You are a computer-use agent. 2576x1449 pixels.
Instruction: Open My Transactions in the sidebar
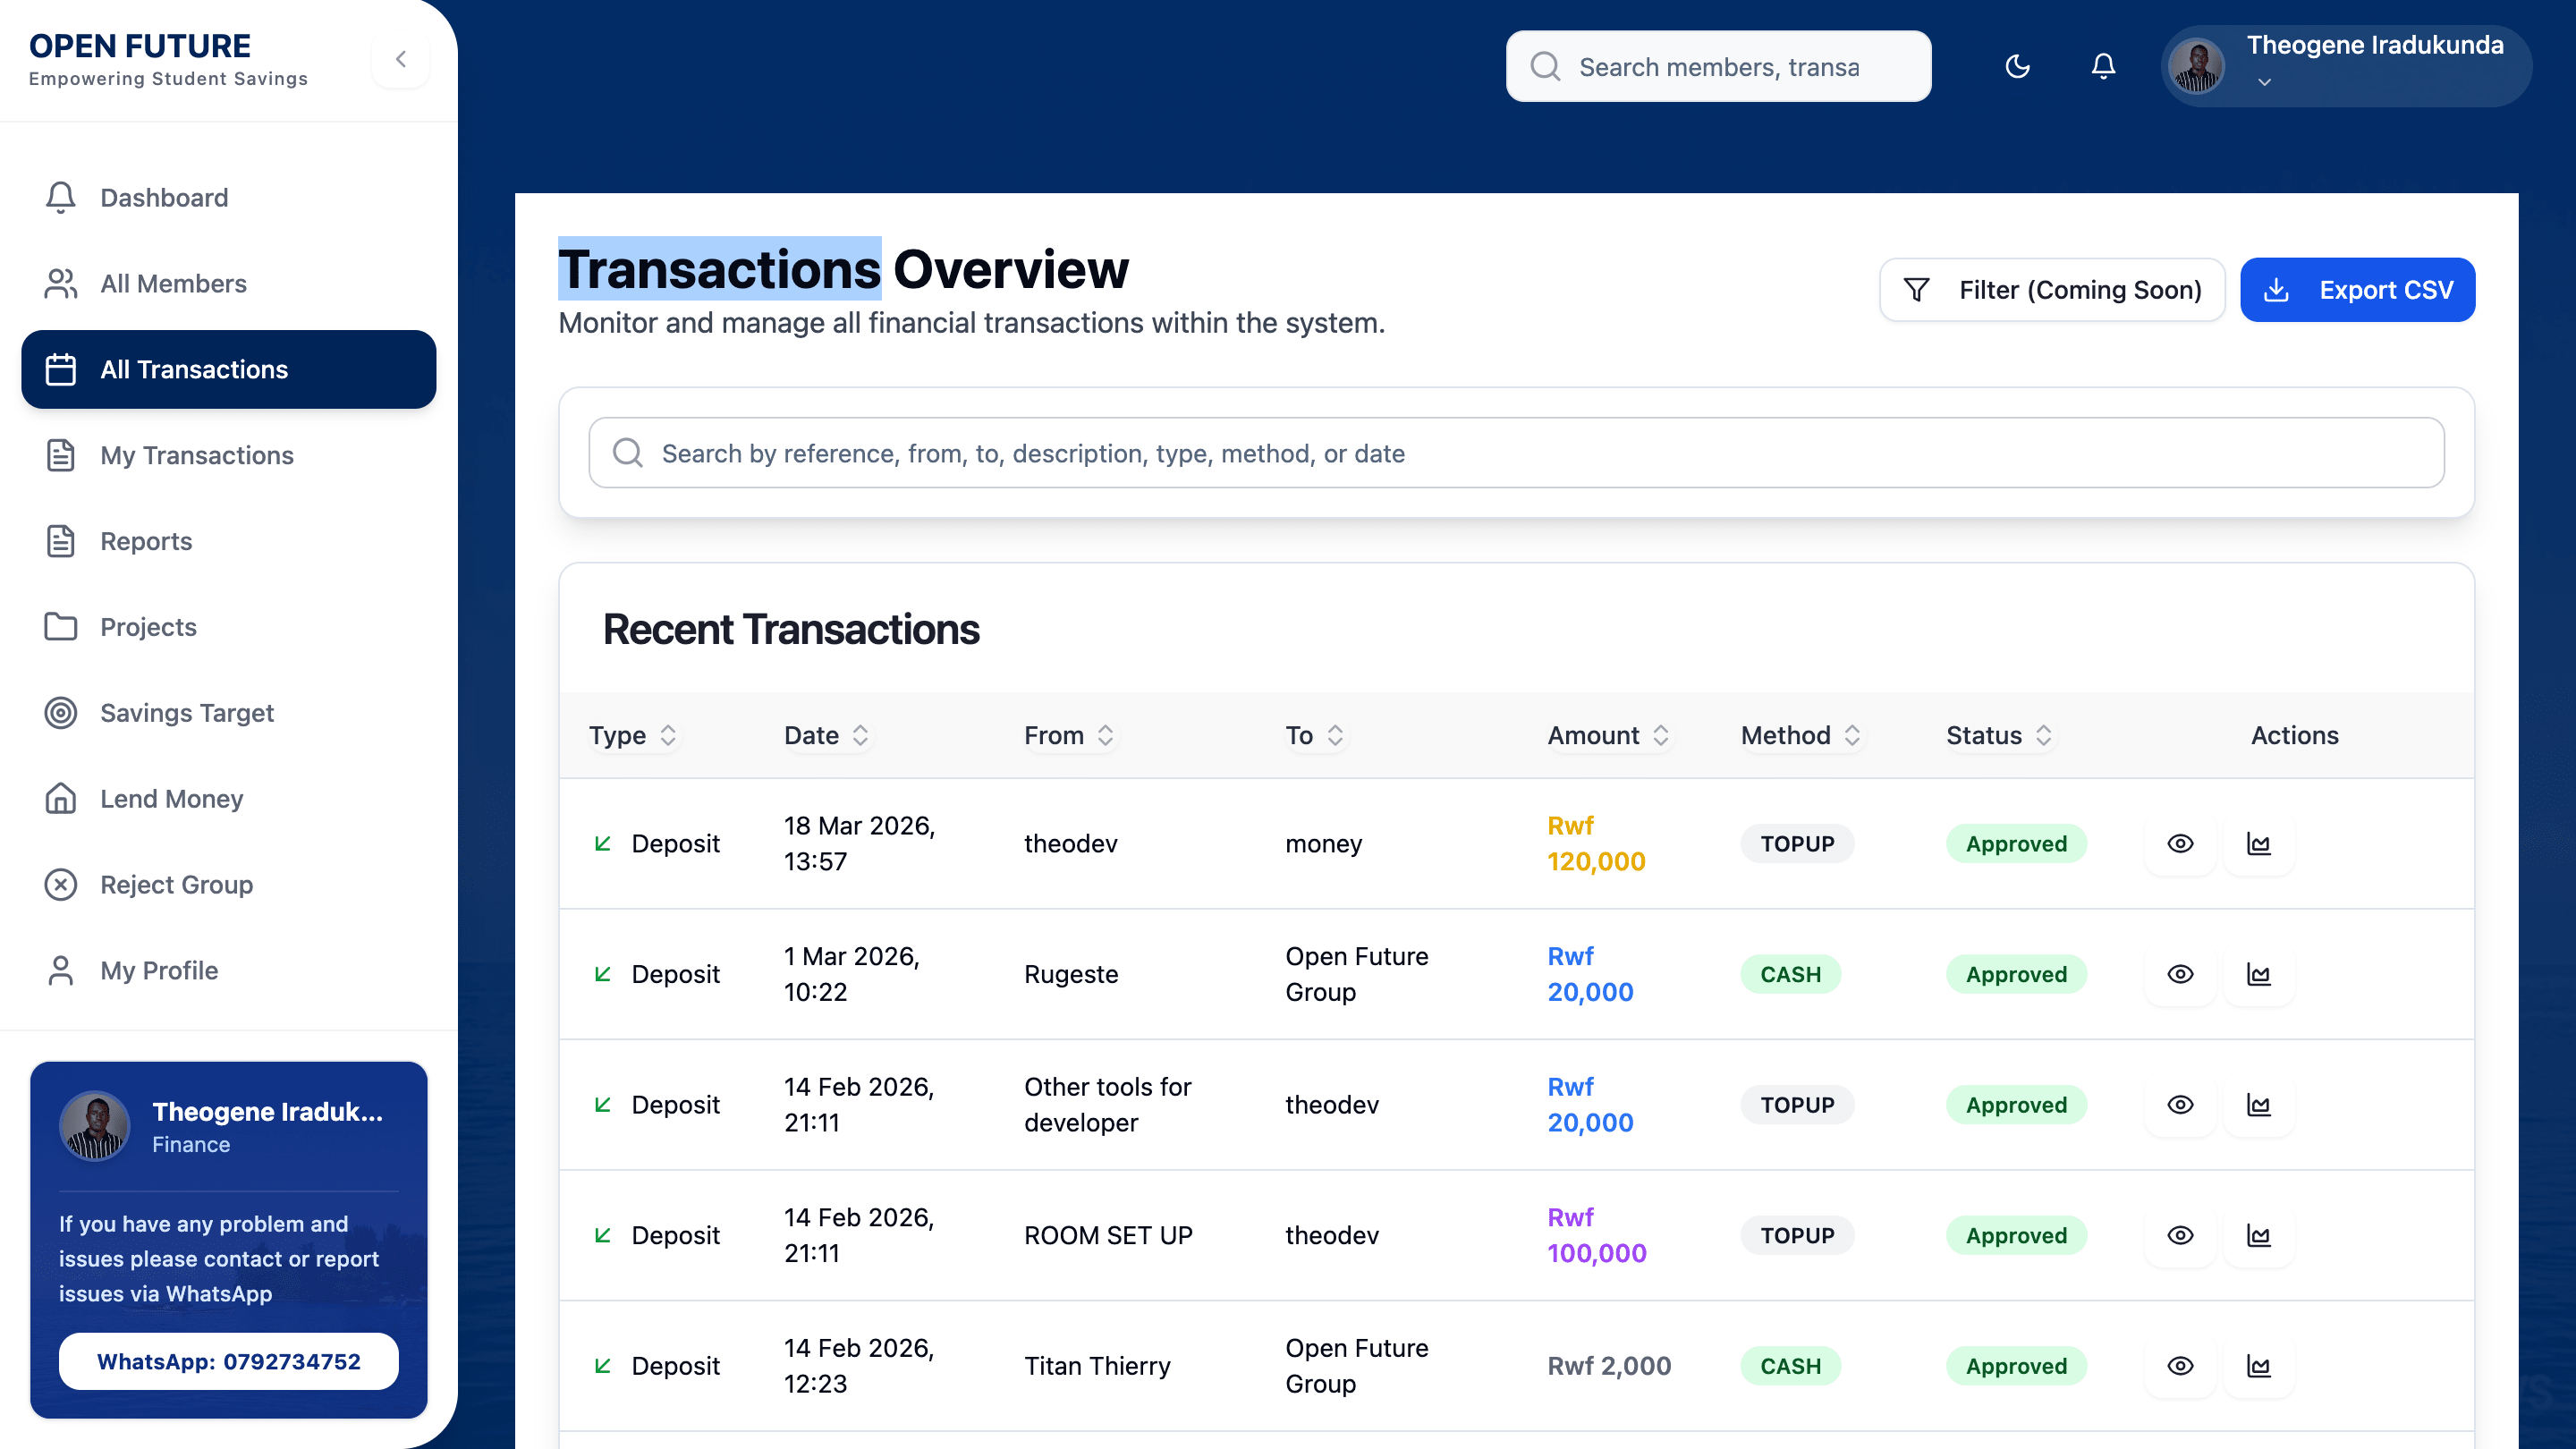[196, 455]
